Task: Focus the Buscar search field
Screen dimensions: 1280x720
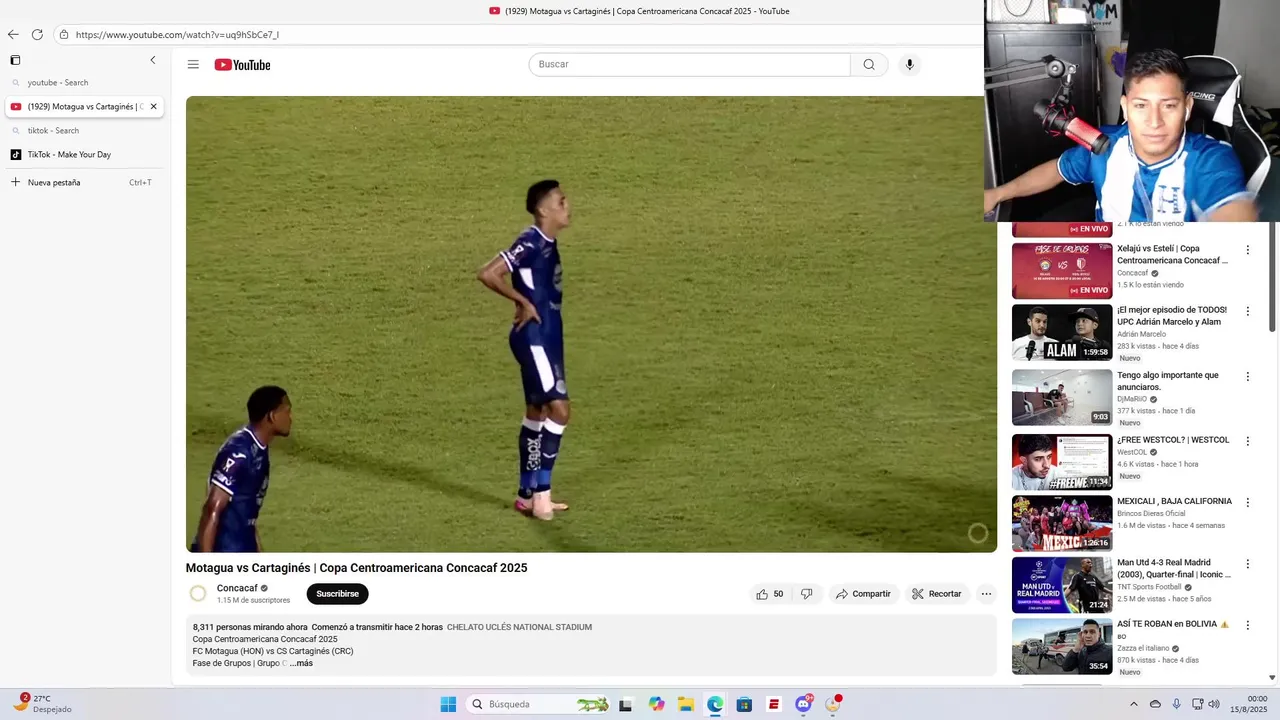Action: [x=689, y=64]
